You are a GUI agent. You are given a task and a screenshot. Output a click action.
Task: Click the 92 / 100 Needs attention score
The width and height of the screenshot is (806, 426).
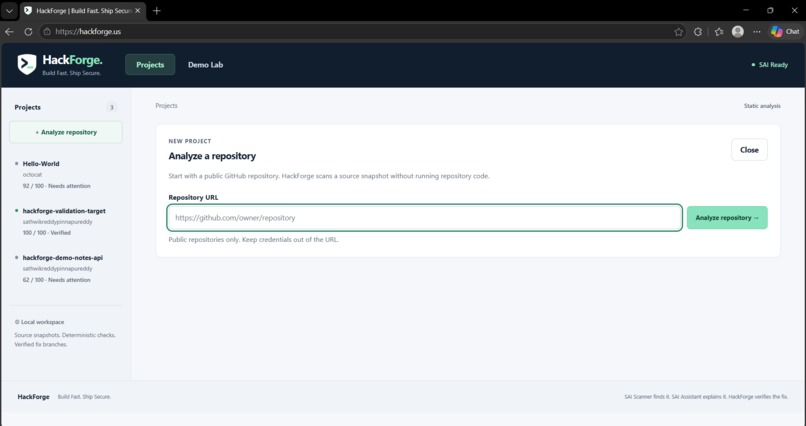(x=57, y=186)
